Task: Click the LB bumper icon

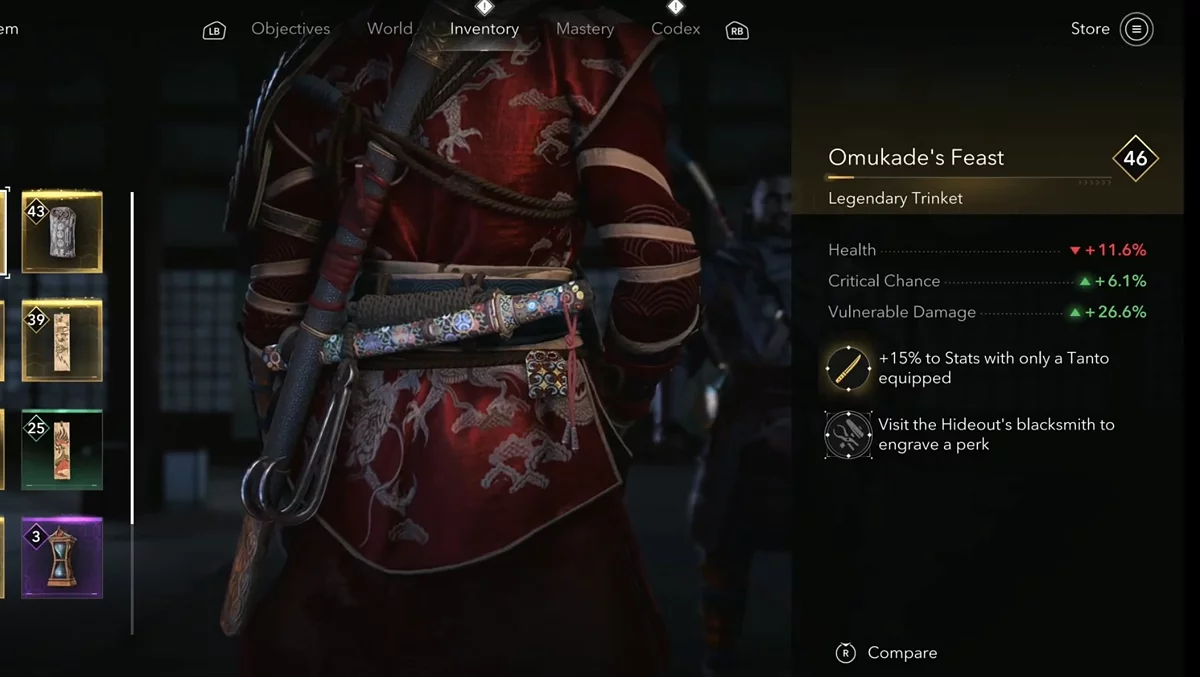Action: [x=214, y=31]
